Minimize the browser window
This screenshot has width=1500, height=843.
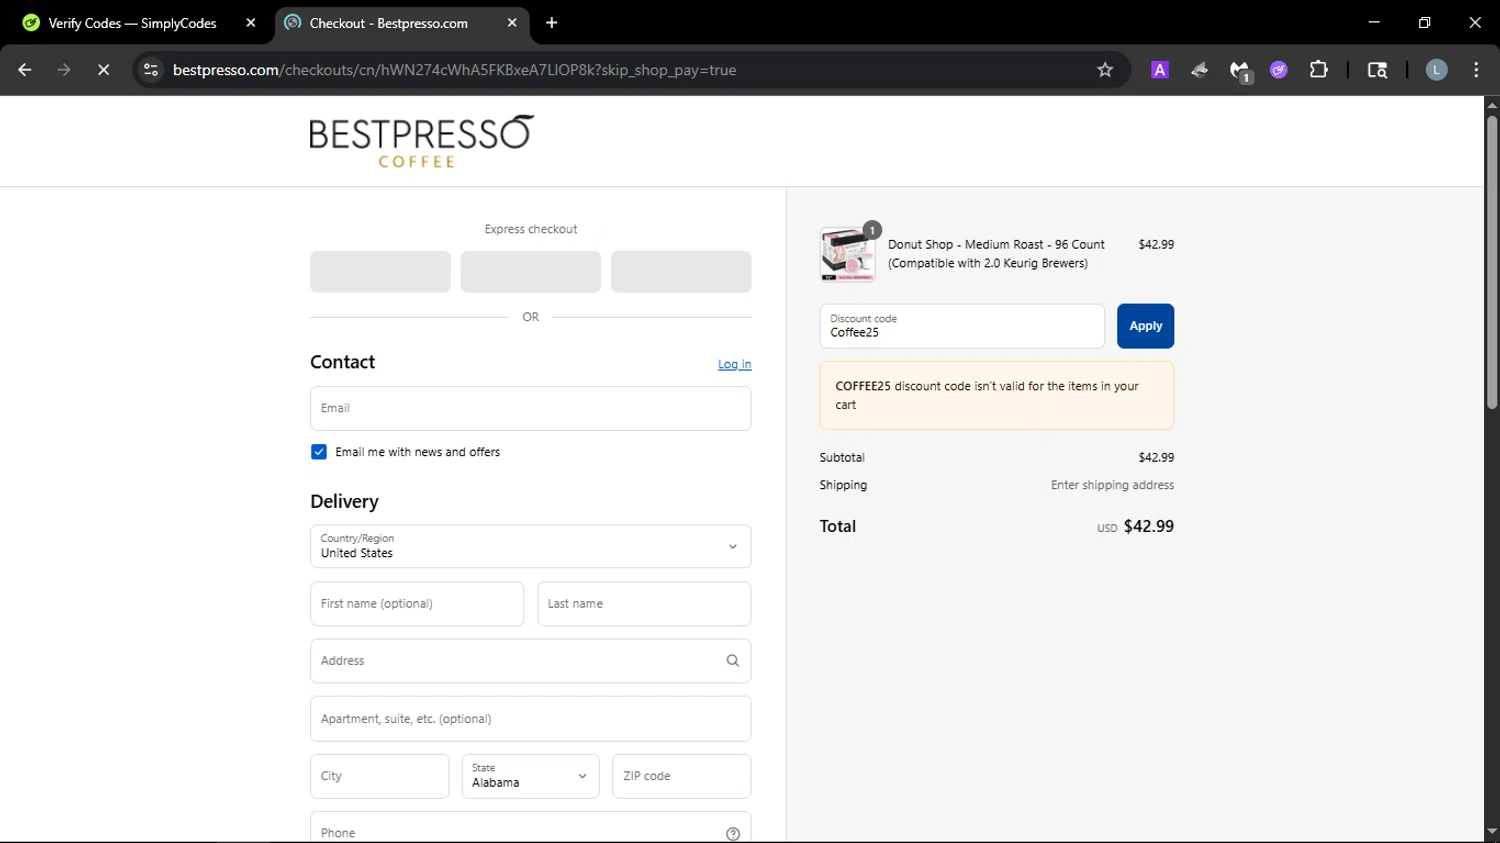[1374, 22]
